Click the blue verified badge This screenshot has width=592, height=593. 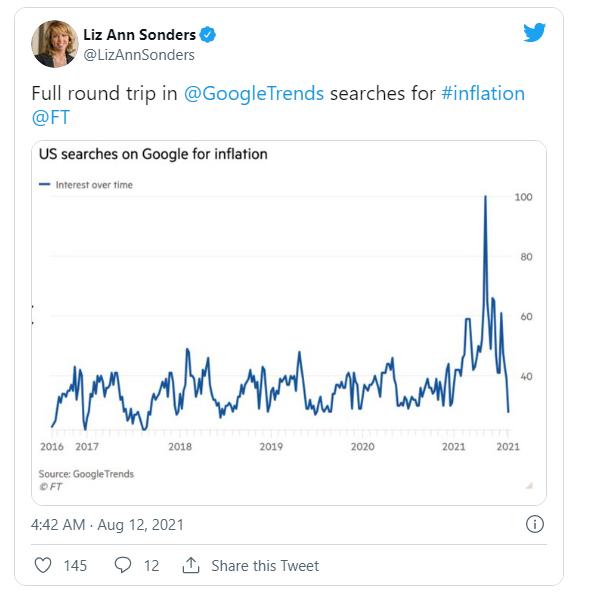[207, 35]
